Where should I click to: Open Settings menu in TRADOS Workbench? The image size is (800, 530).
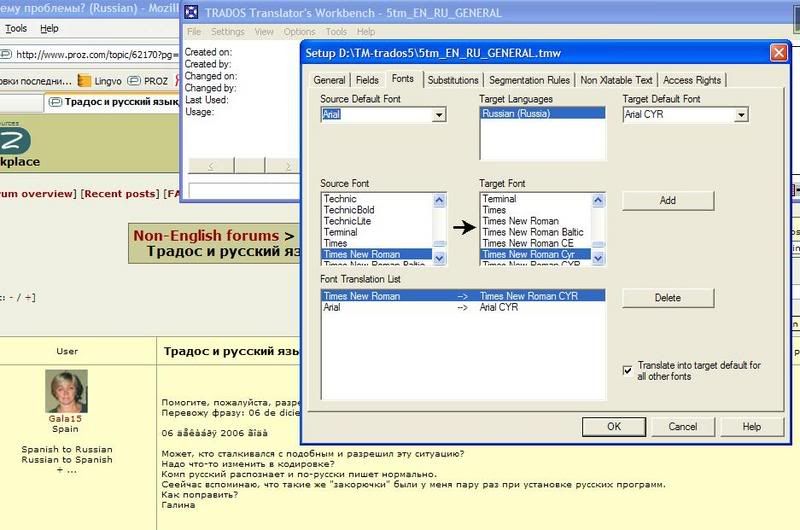[228, 32]
